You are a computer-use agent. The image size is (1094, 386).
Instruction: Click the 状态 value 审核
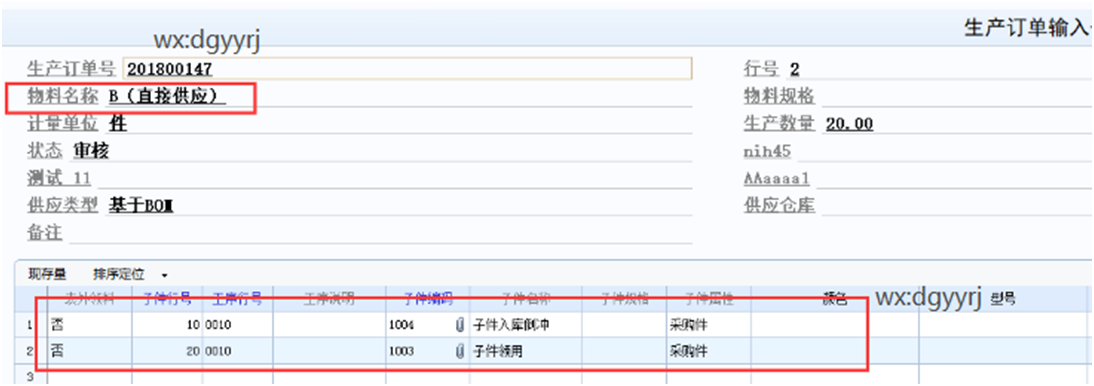(x=91, y=151)
